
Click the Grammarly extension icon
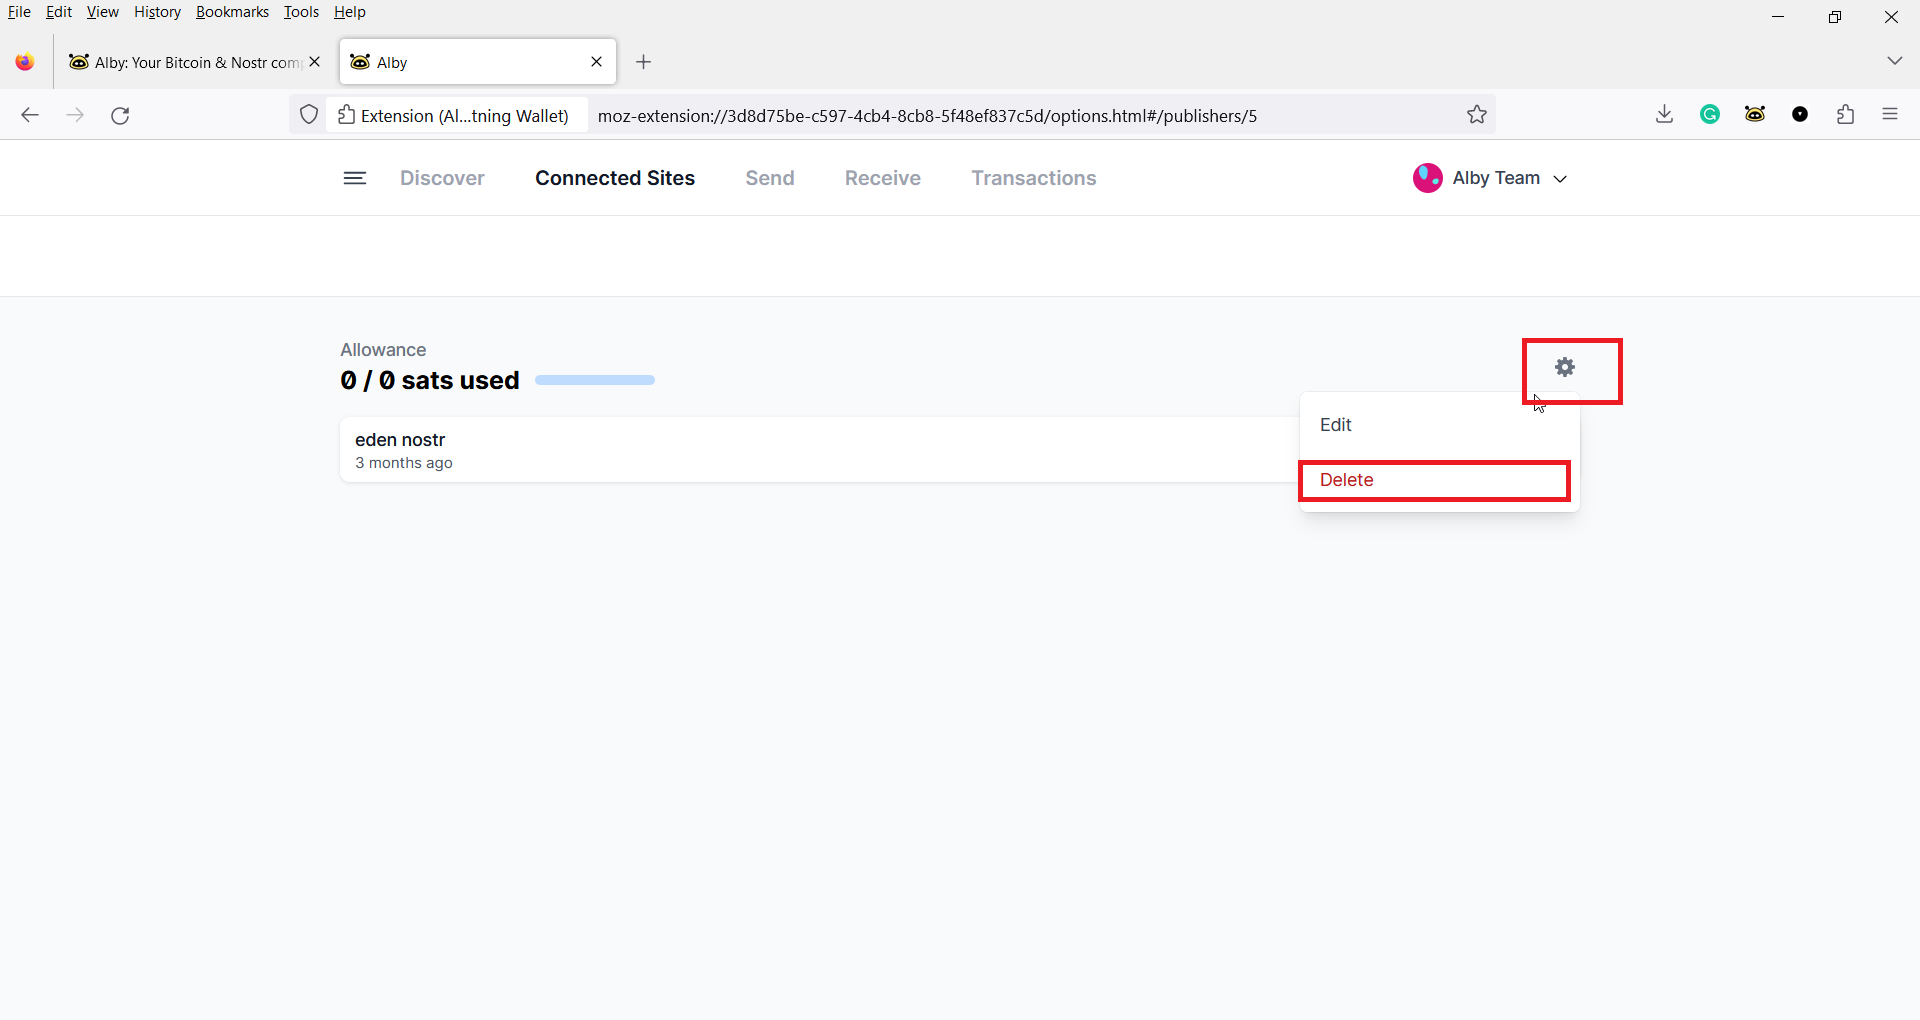point(1710,115)
